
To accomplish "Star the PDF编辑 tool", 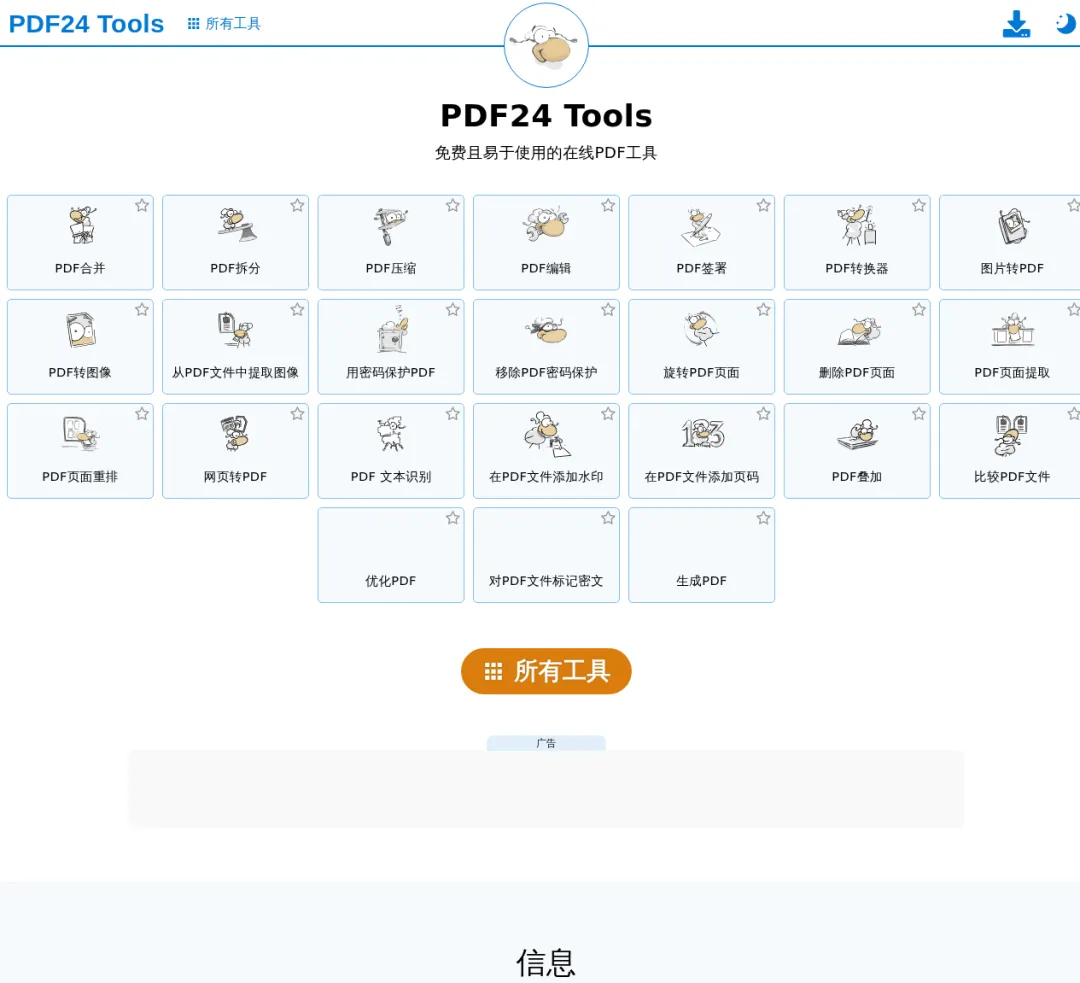I will coord(608,205).
